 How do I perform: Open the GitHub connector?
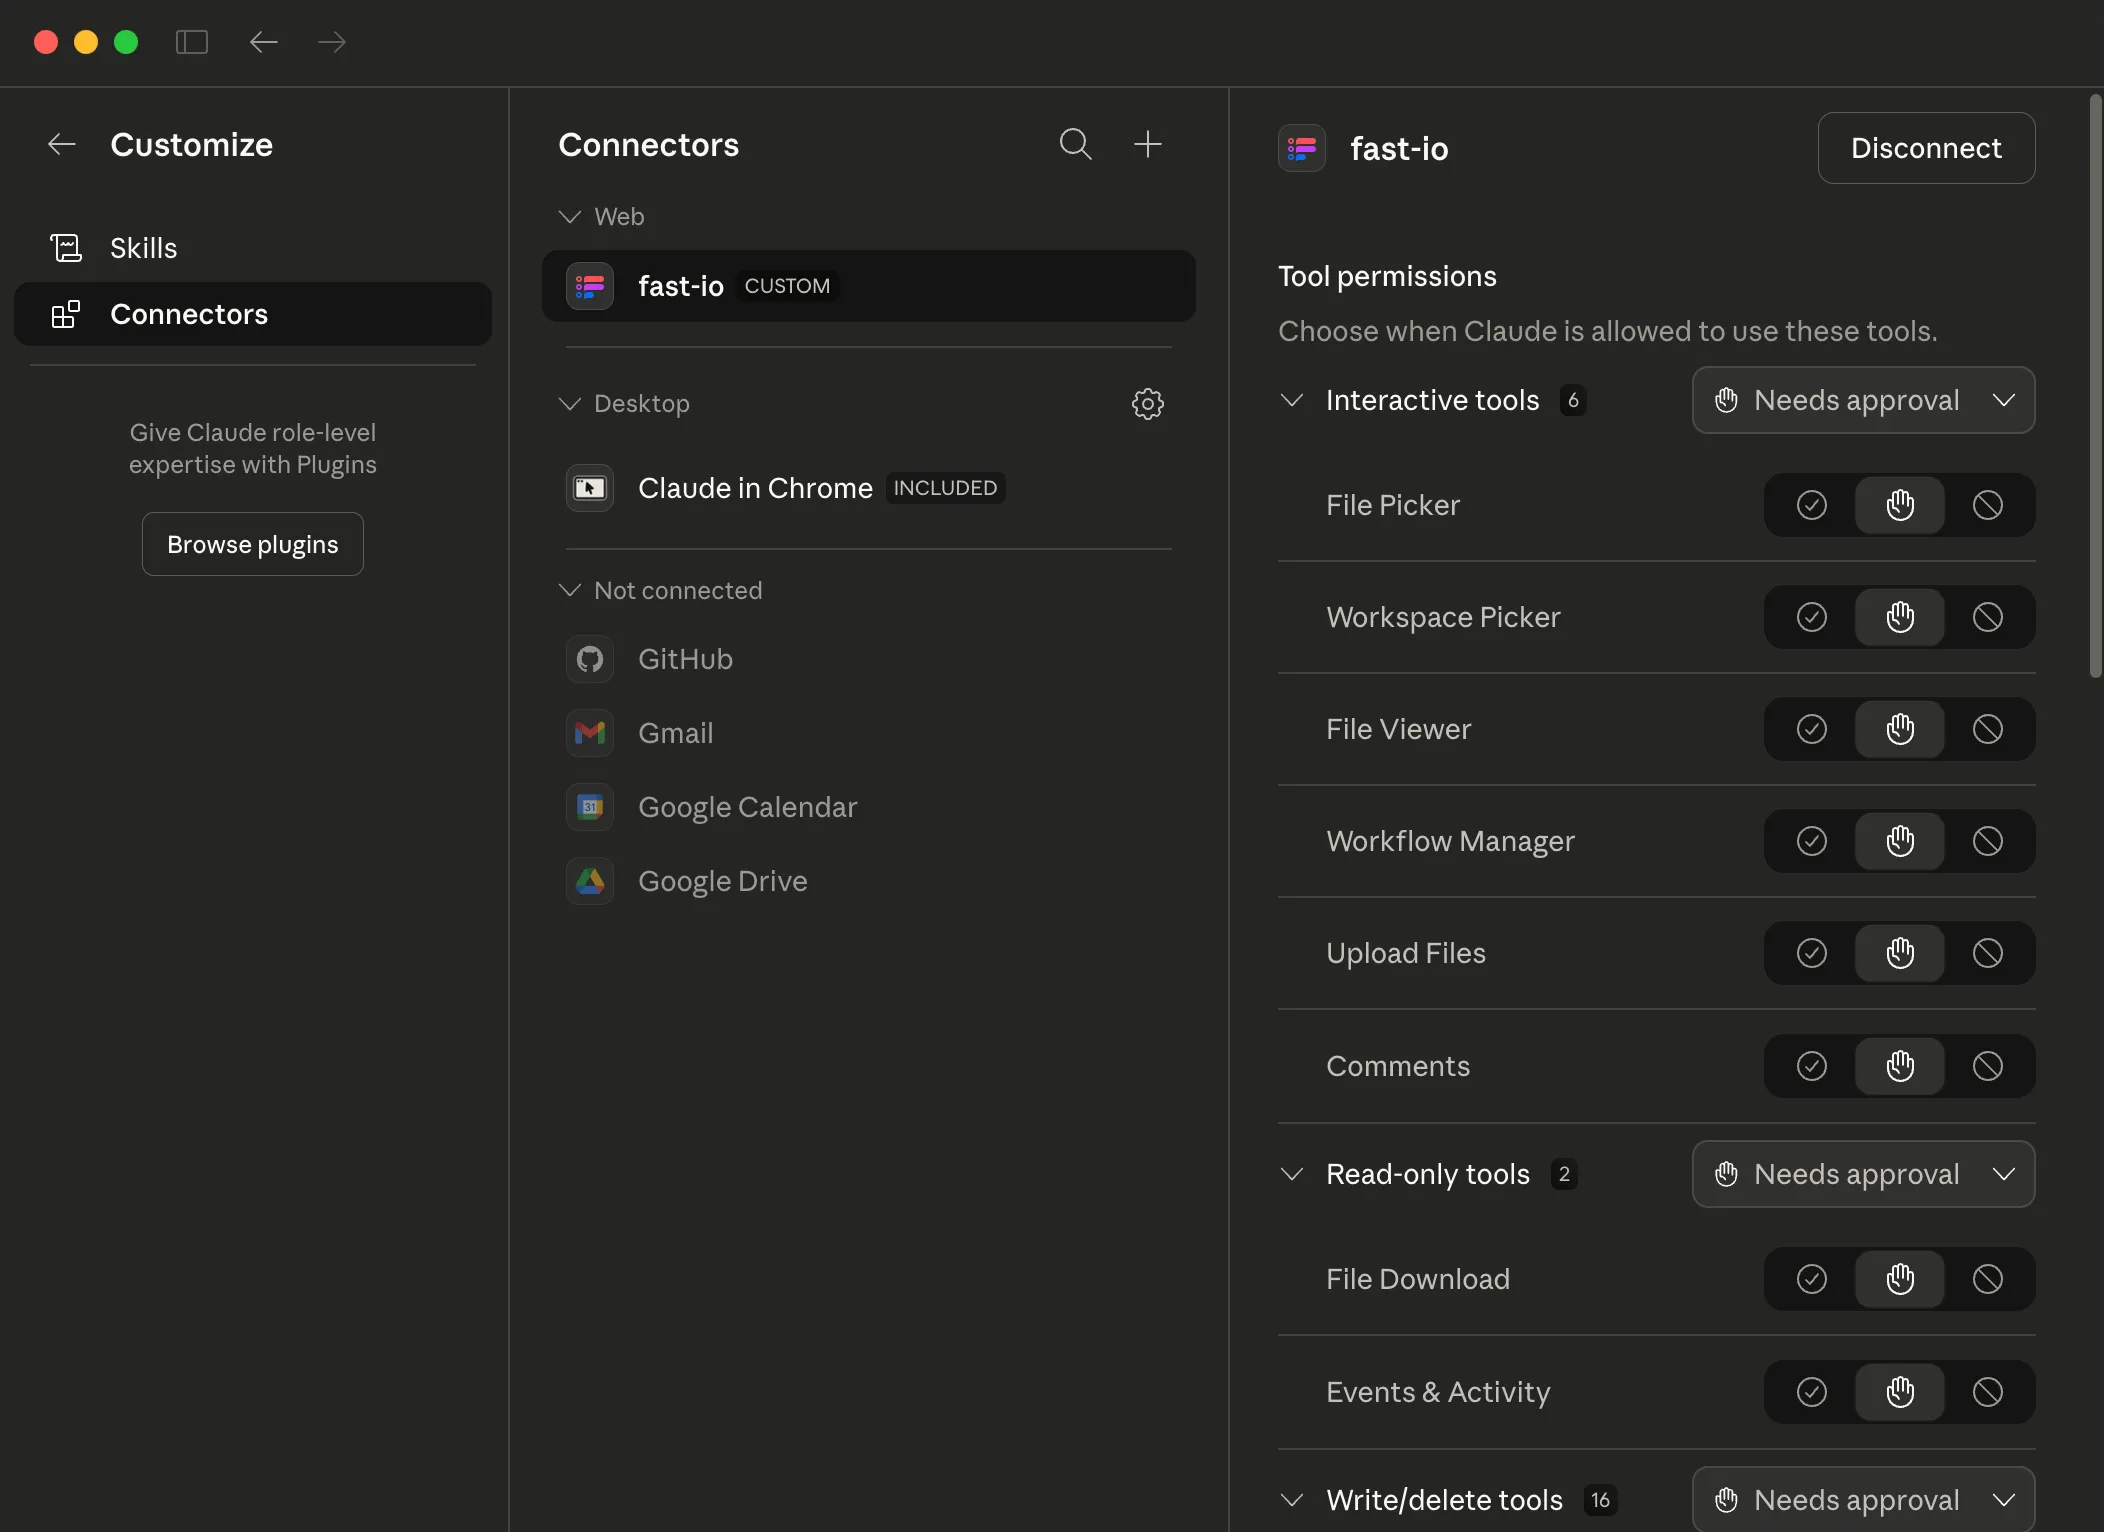click(x=684, y=659)
